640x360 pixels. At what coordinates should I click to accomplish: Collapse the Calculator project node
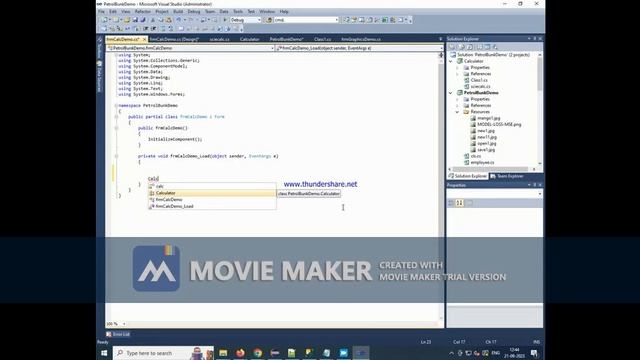(451, 61)
